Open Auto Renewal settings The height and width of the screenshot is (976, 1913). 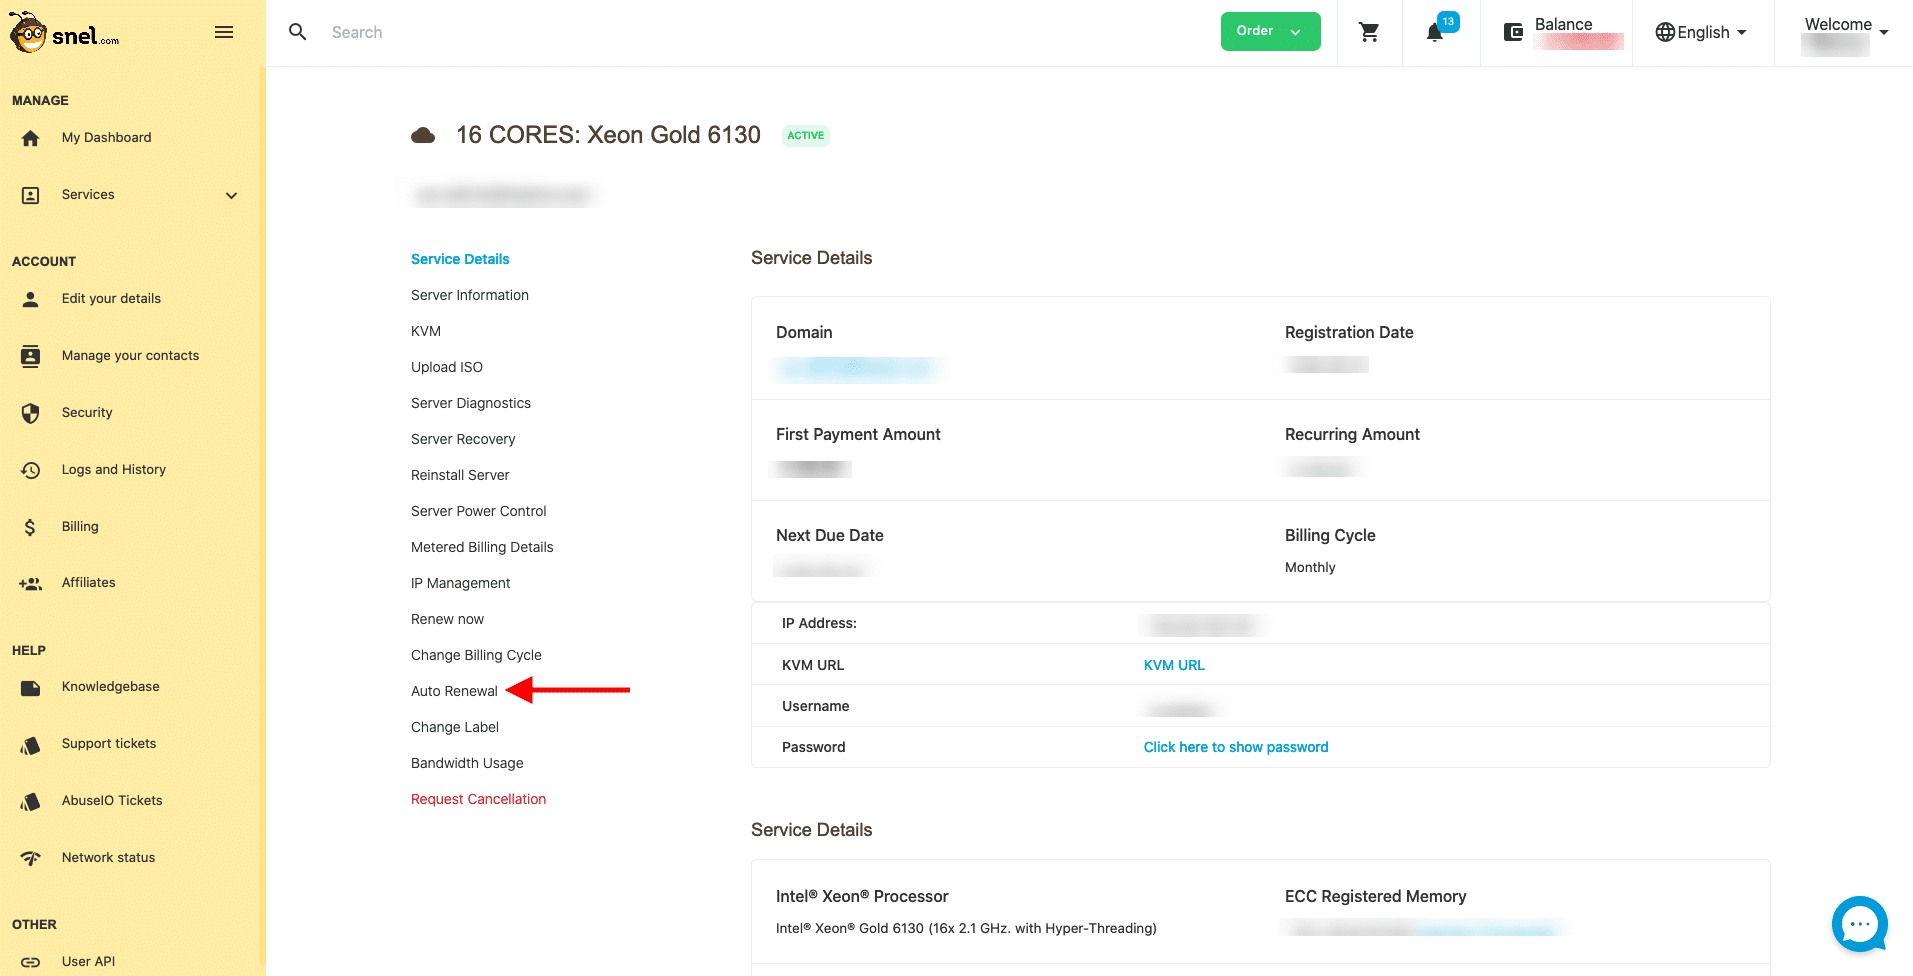(x=454, y=691)
